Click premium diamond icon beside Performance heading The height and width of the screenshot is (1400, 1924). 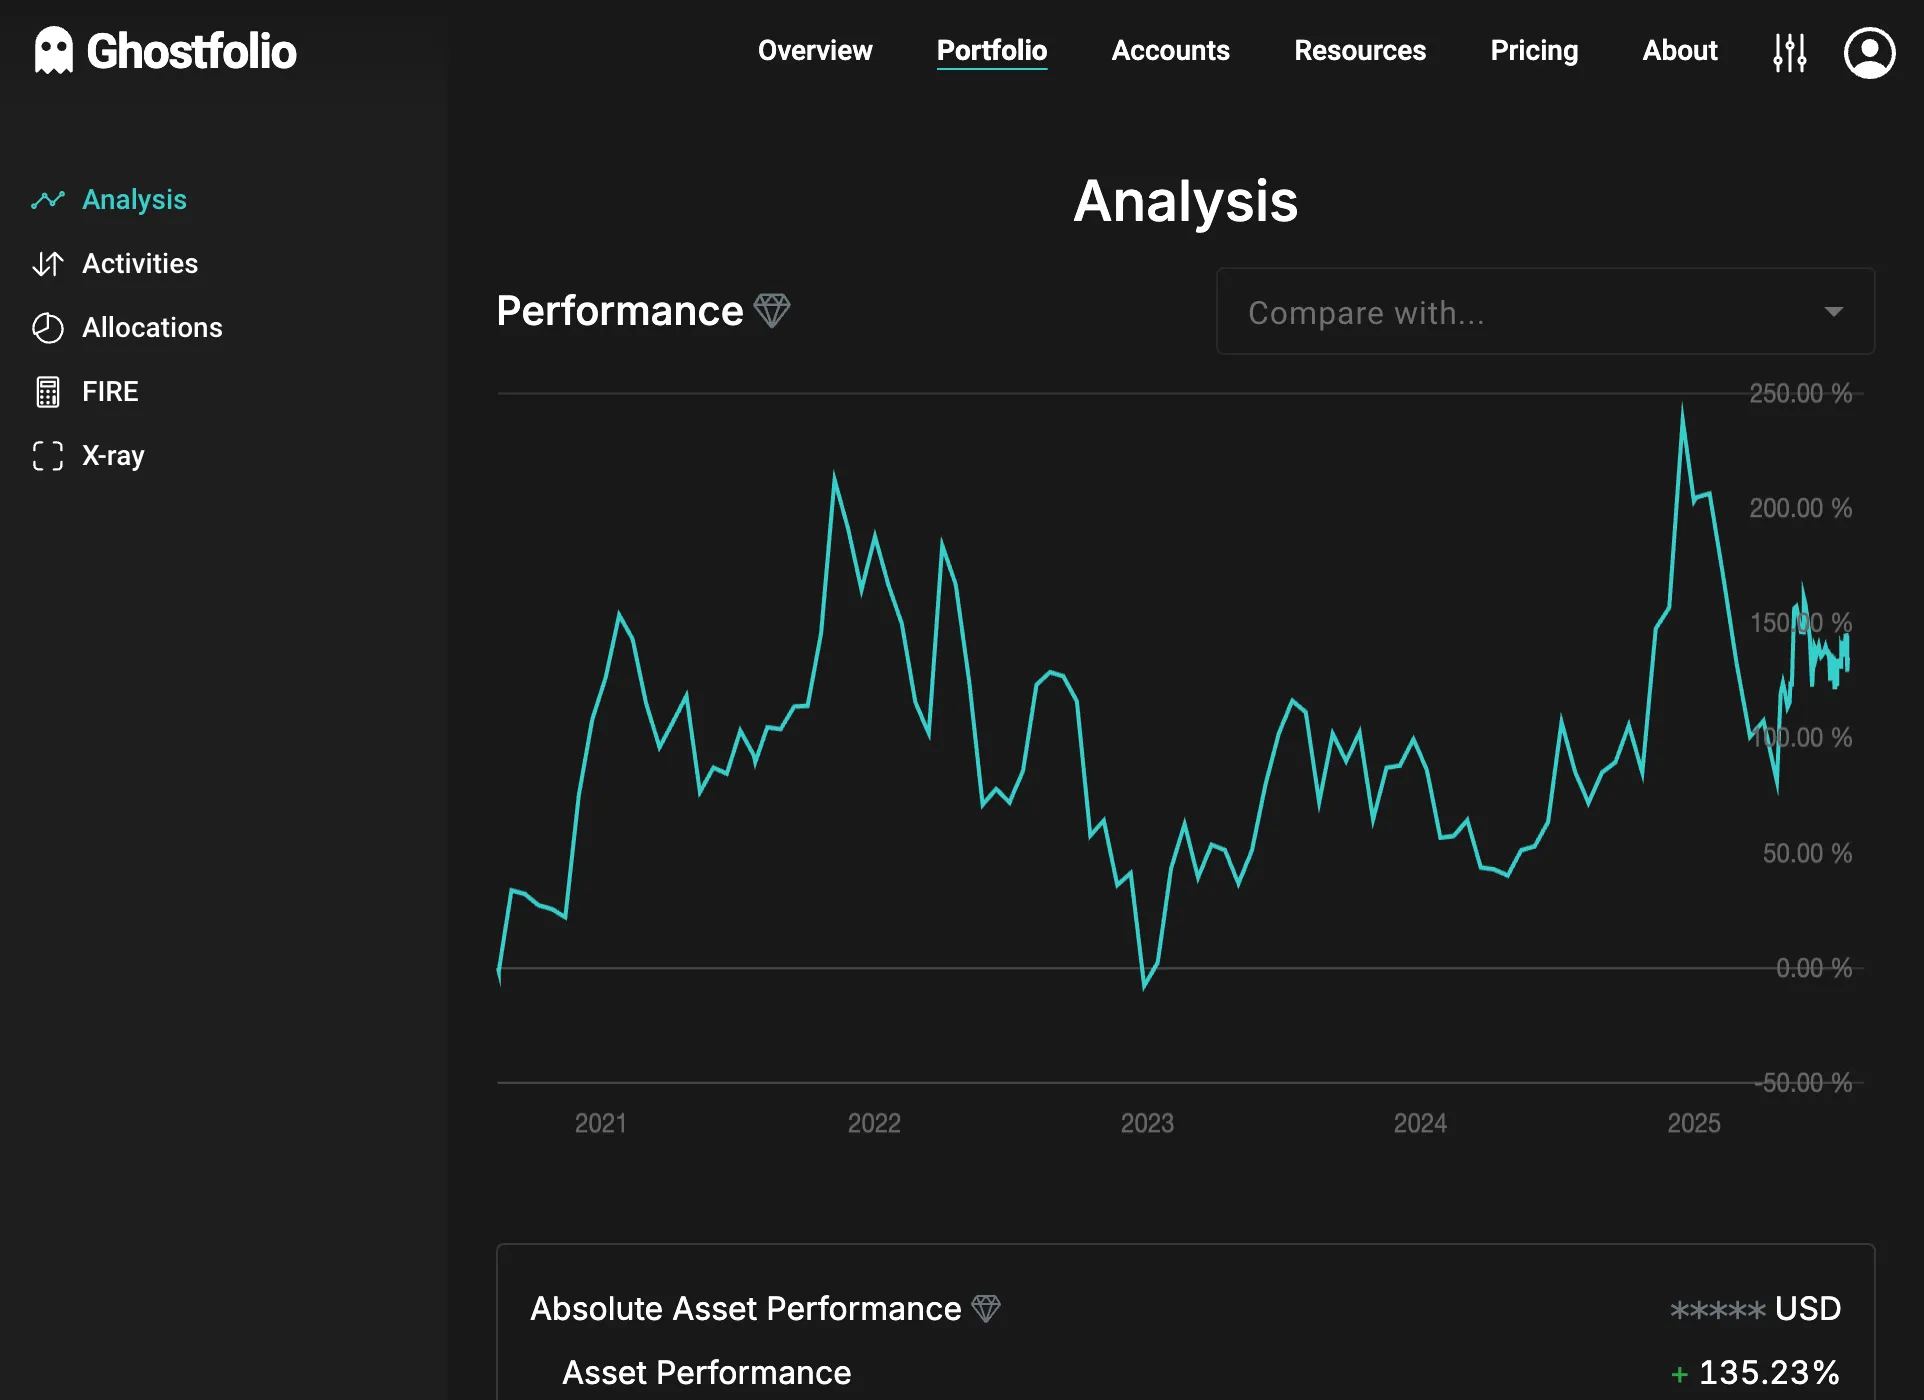click(772, 310)
